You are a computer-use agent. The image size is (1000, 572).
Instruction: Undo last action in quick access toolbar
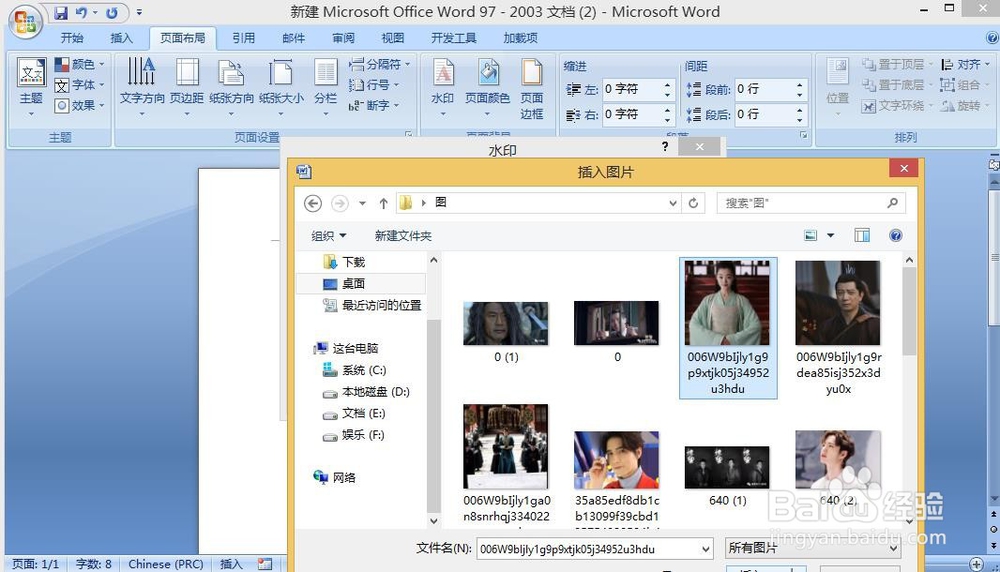coord(81,13)
